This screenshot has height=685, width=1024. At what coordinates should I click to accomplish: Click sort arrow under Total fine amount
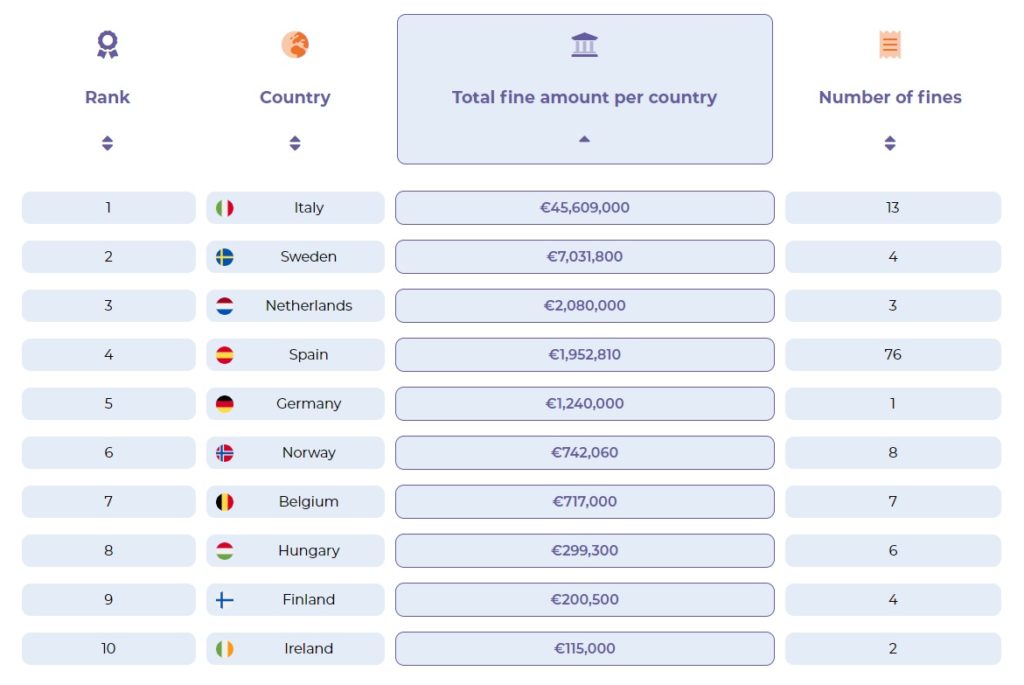[x=584, y=139]
